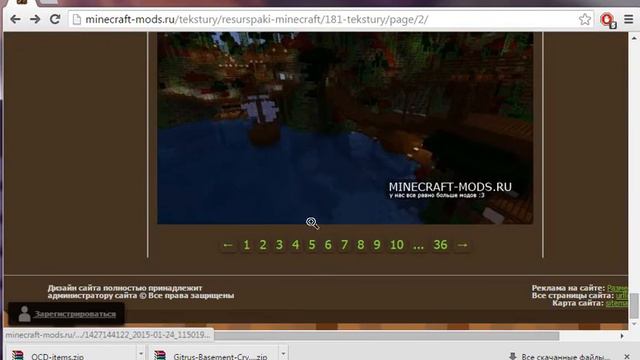Open pagination page 3
This screenshot has height=360, width=640.
(x=279, y=245)
